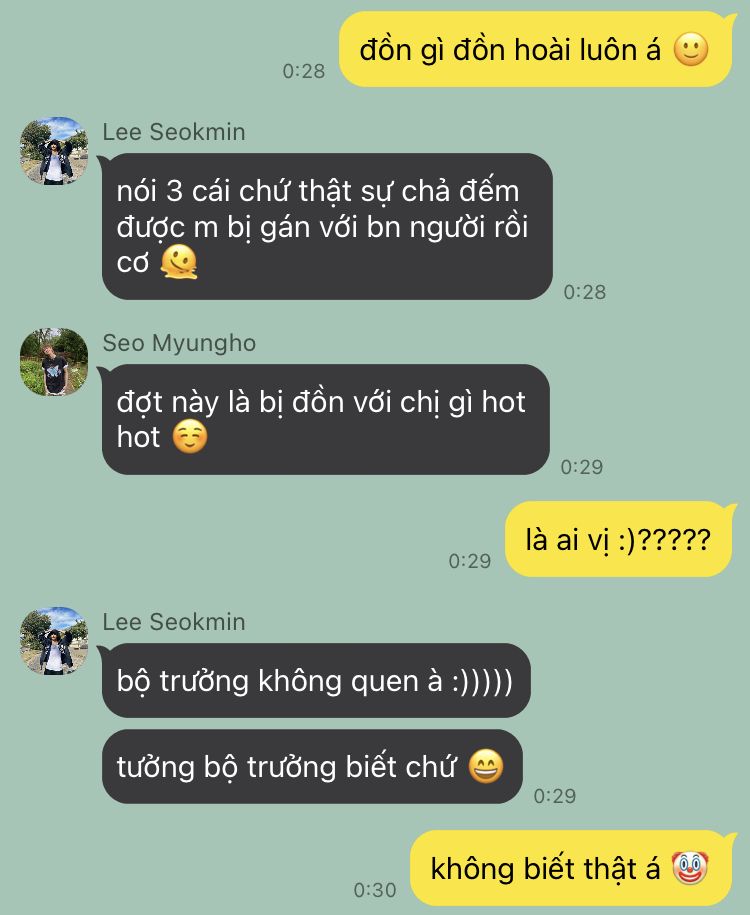Select 'tưởng bộ trưởng biết chứ' message
Viewport: 750px width, 915px height.
(312, 766)
